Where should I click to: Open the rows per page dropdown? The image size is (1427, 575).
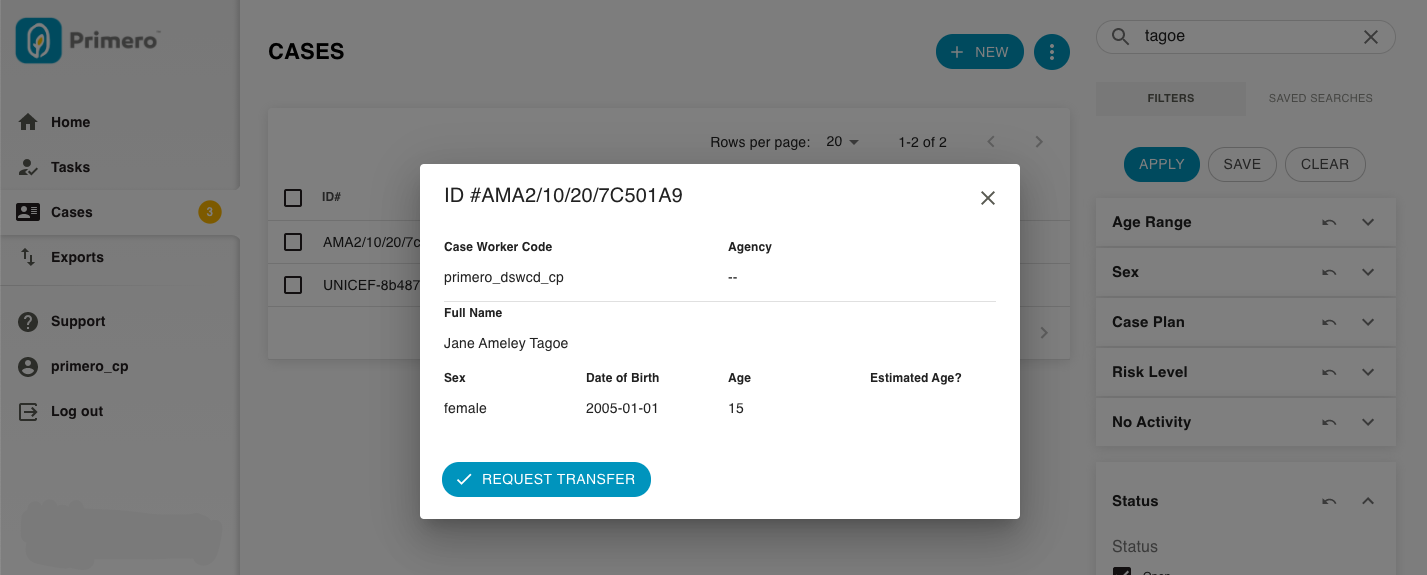click(843, 142)
